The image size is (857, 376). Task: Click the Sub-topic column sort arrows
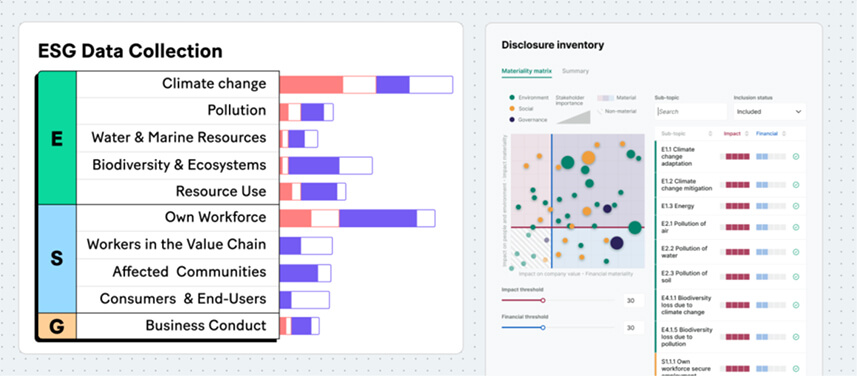click(x=711, y=133)
